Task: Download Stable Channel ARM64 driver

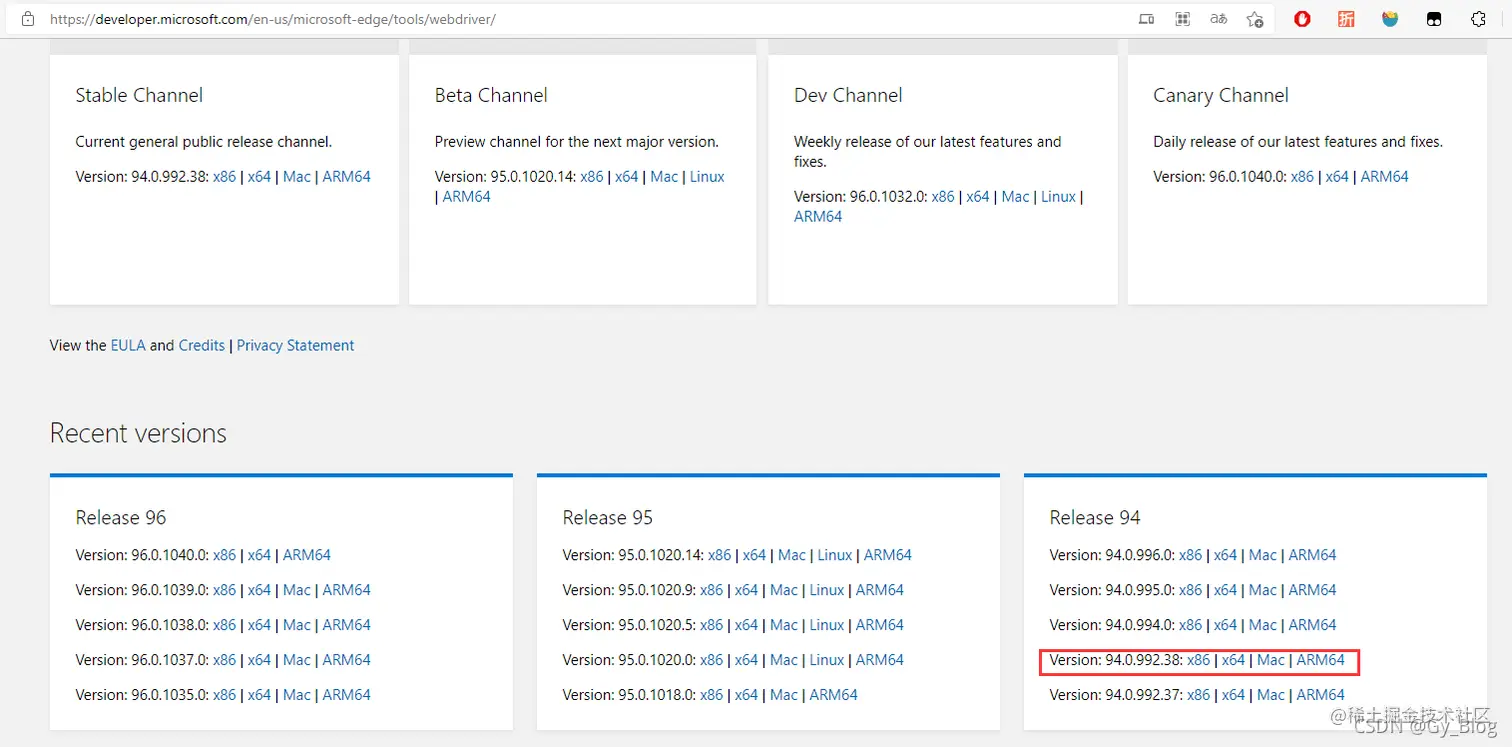Action: (347, 176)
